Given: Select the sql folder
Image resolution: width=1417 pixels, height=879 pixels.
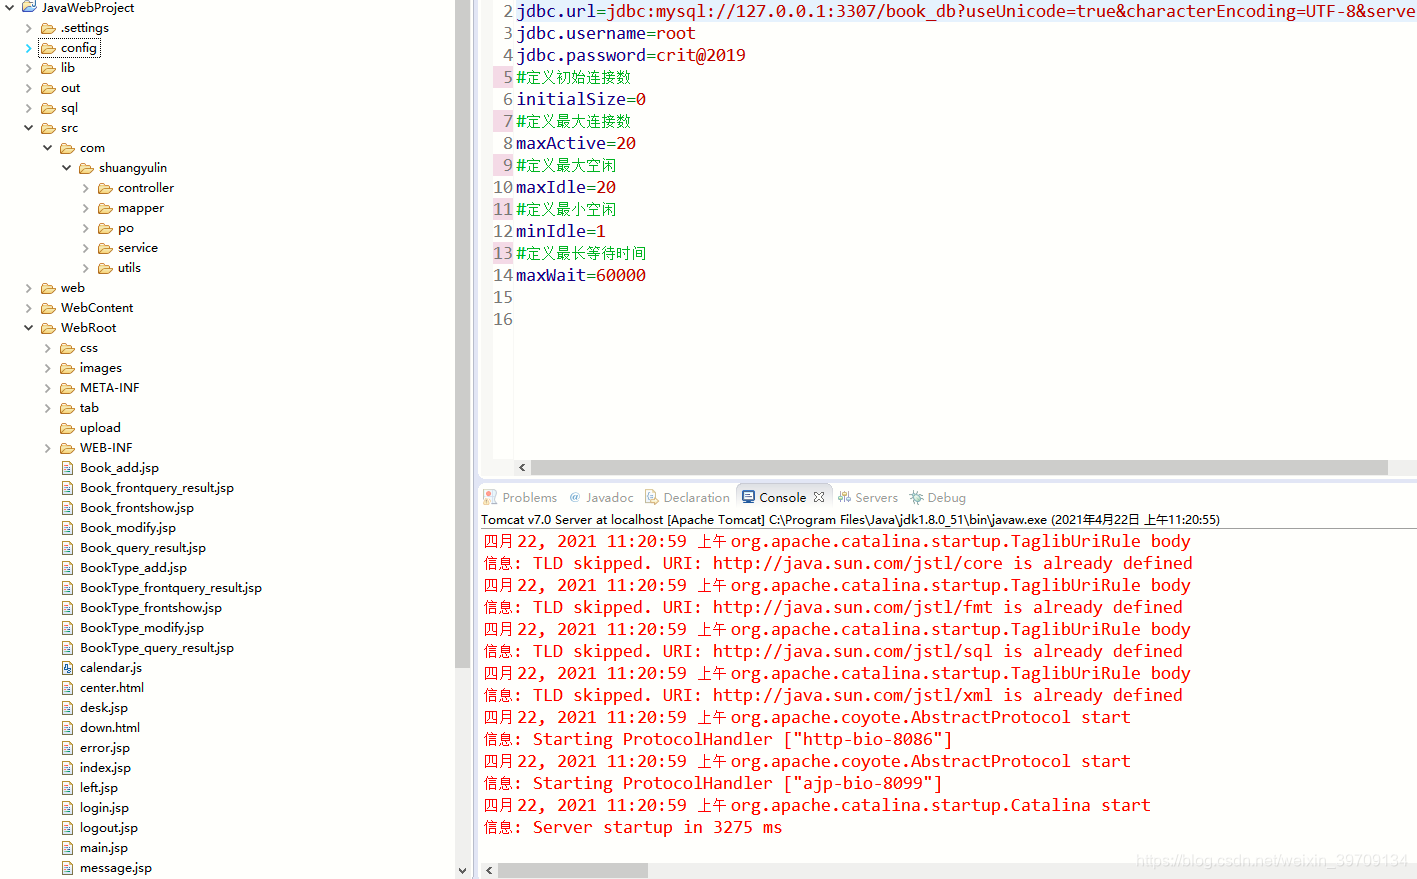Looking at the screenshot, I should (69, 108).
